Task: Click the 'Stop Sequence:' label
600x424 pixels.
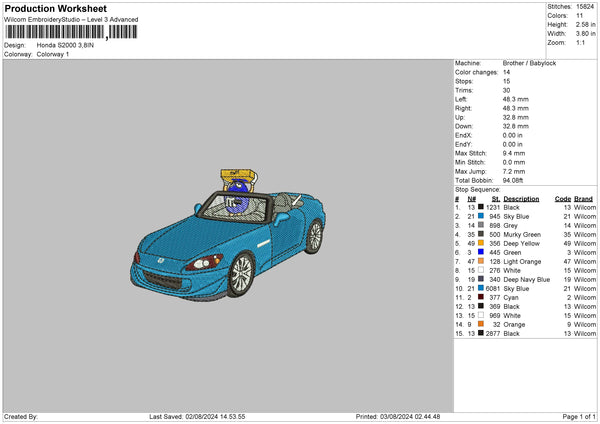Action: [x=478, y=190]
